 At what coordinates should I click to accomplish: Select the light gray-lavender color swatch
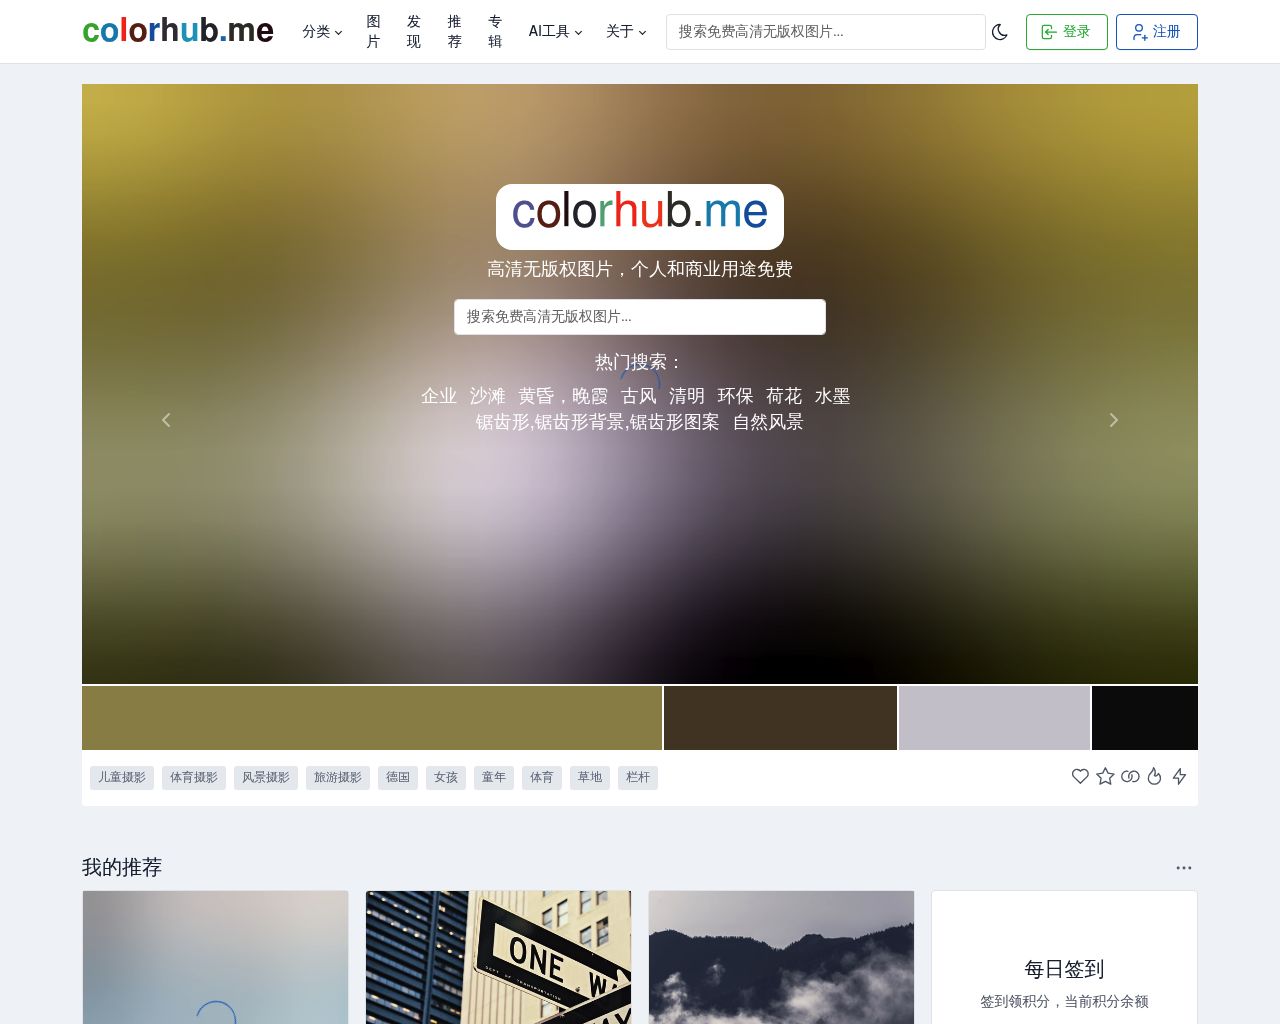994,718
